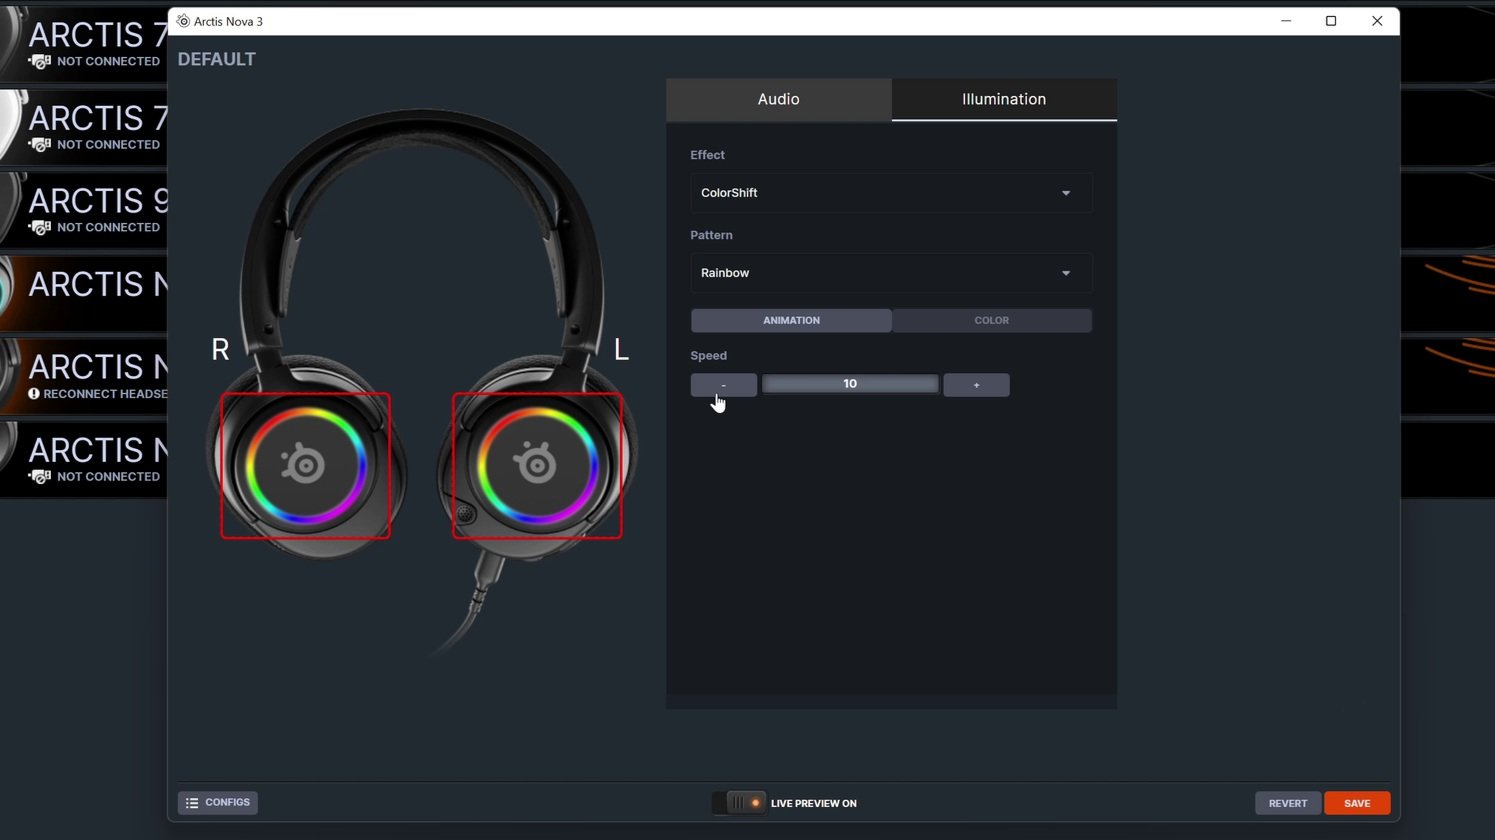1495x840 pixels.
Task: Decrease speed with the minus button
Action: 723,385
